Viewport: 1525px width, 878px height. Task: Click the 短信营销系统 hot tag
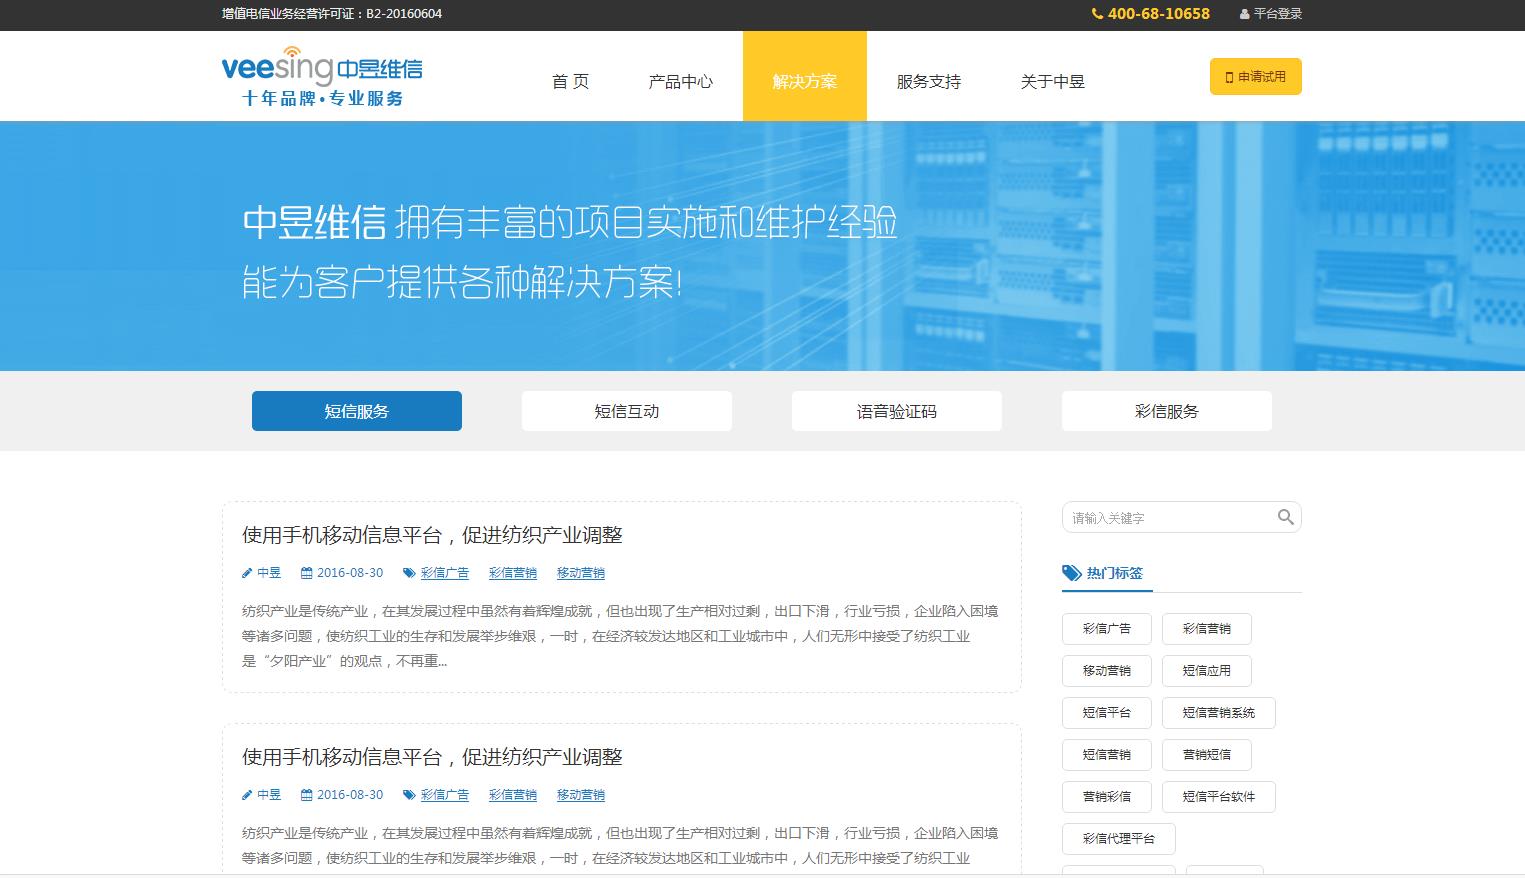1218,713
